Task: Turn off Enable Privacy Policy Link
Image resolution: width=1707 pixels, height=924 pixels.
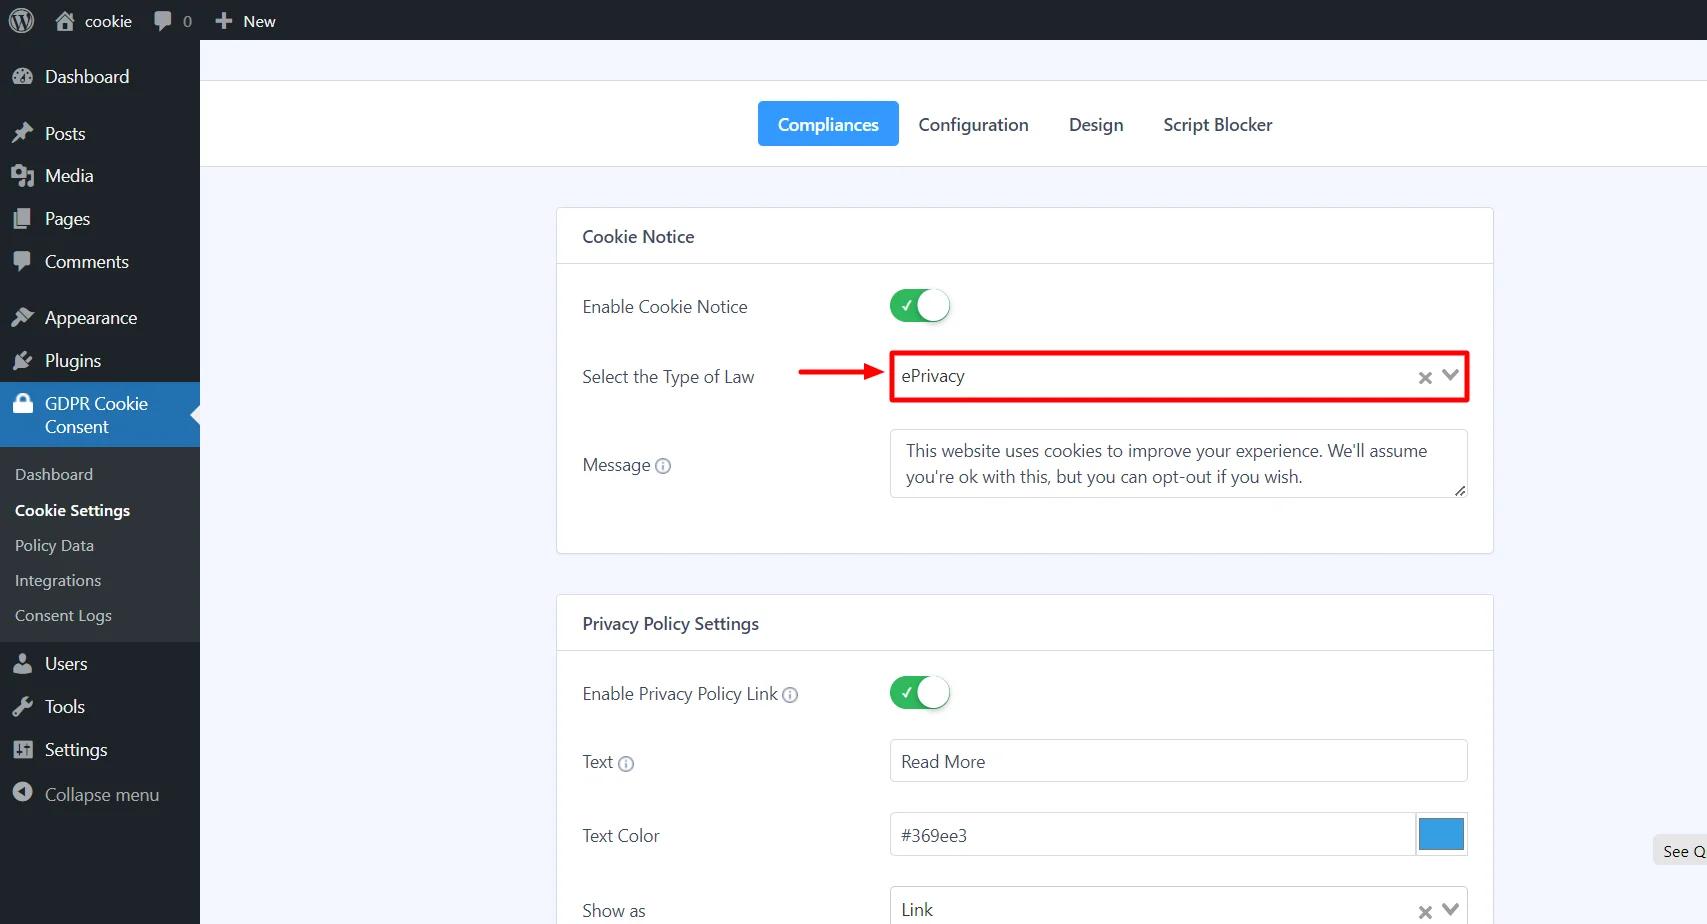Action: coord(918,692)
